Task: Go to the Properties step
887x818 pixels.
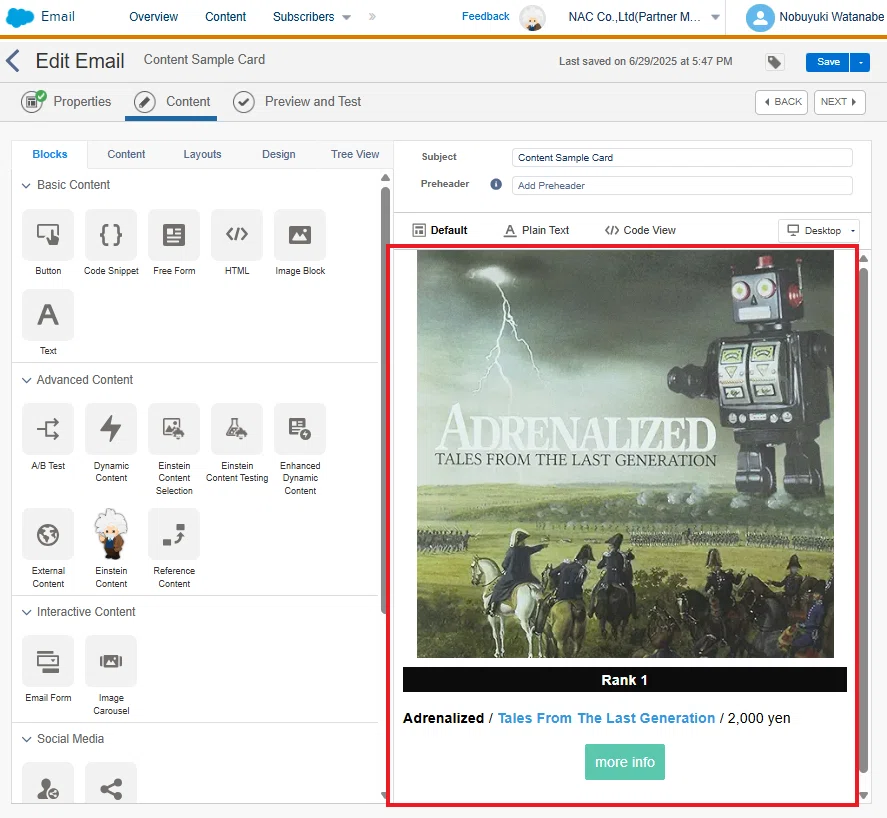Action: [x=66, y=102]
